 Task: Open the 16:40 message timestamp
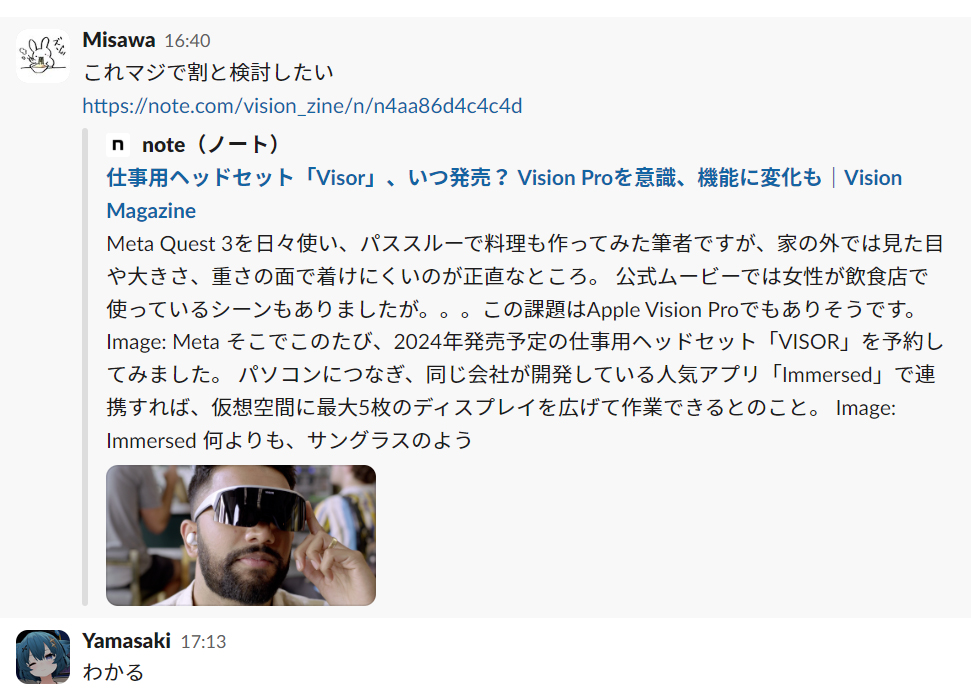coord(187,41)
